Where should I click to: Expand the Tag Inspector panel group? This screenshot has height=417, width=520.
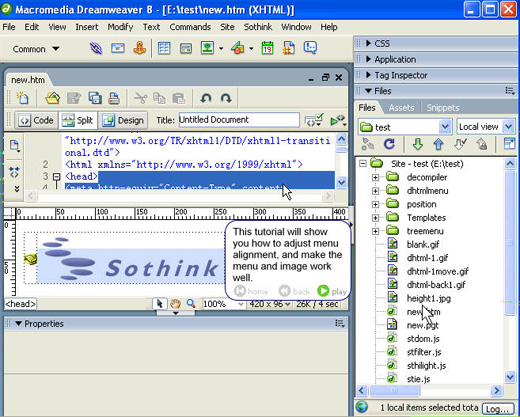pyautogui.click(x=368, y=75)
